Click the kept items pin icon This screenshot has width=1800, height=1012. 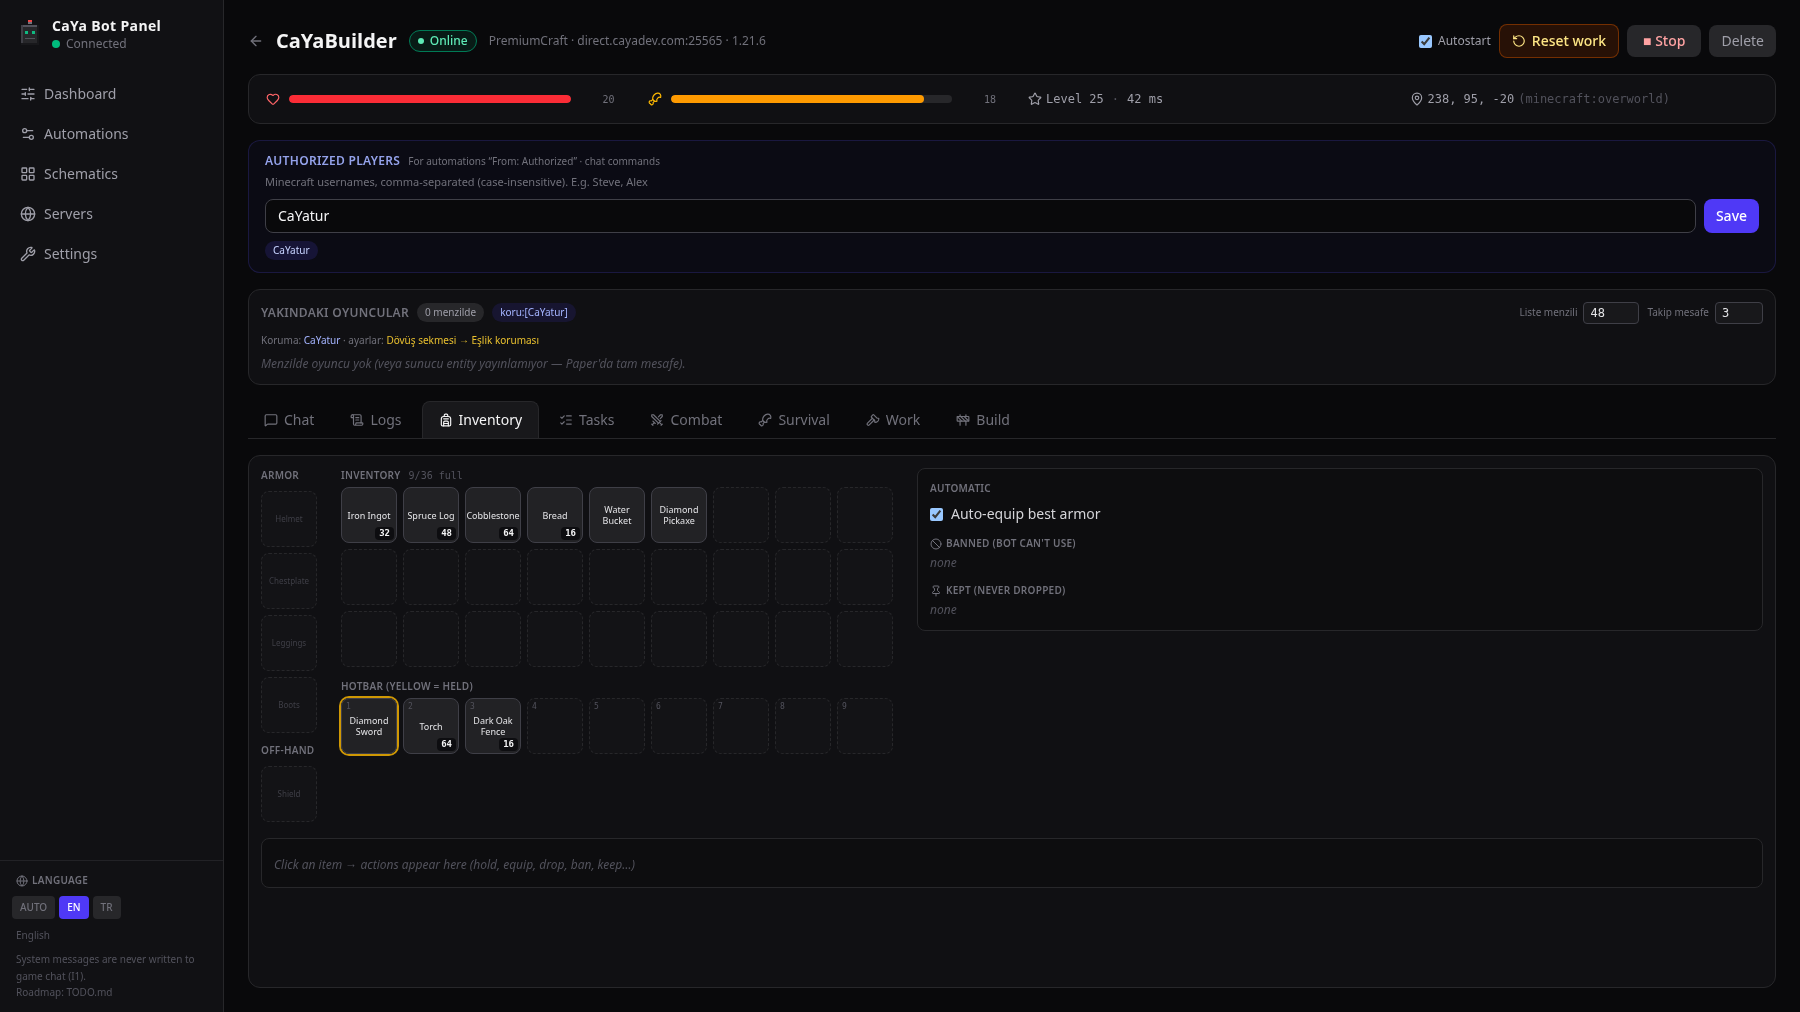click(x=936, y=591)
